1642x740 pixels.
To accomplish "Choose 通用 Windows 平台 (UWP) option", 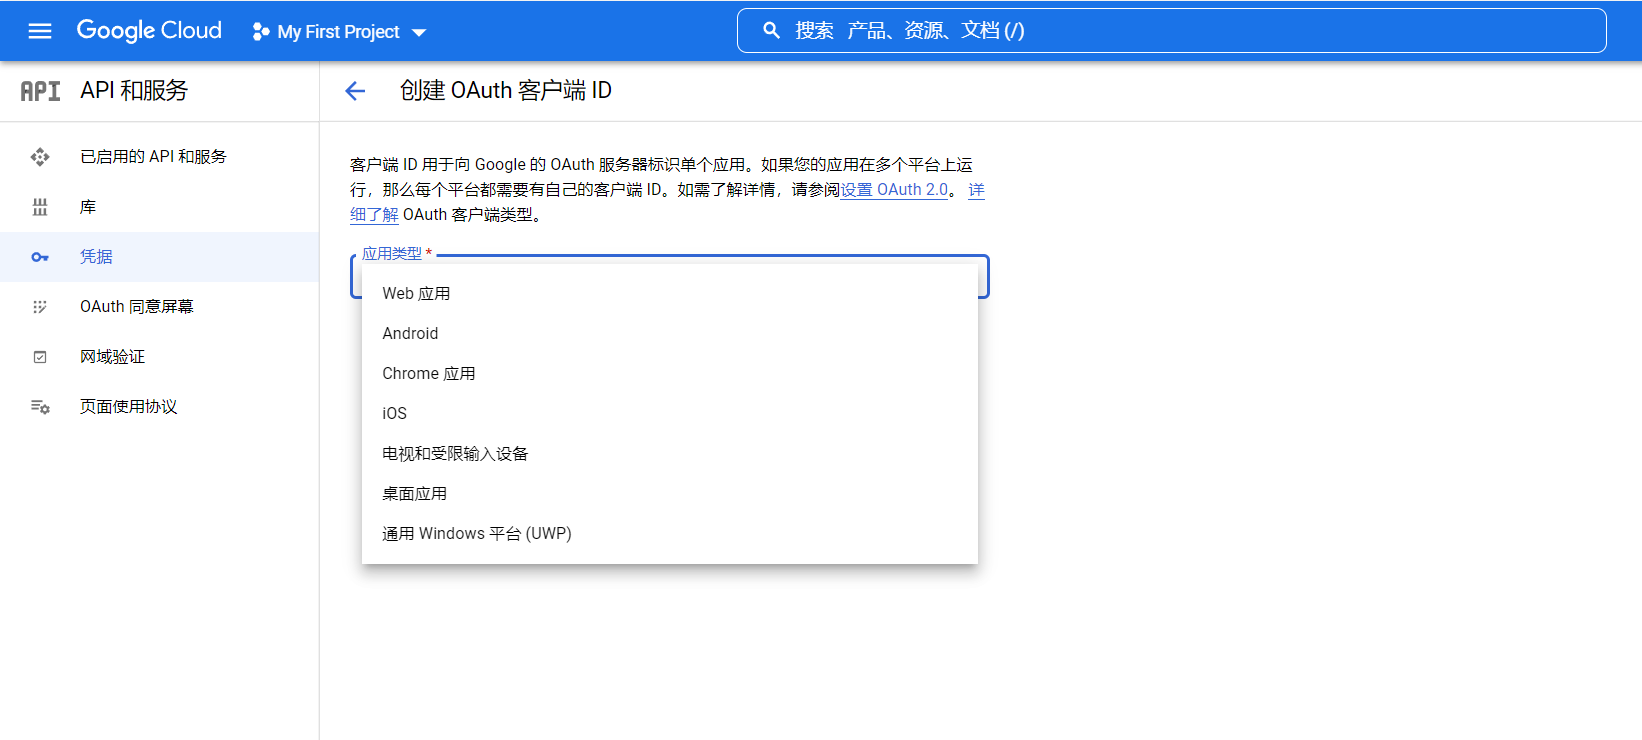I will [x=476, y=534].
